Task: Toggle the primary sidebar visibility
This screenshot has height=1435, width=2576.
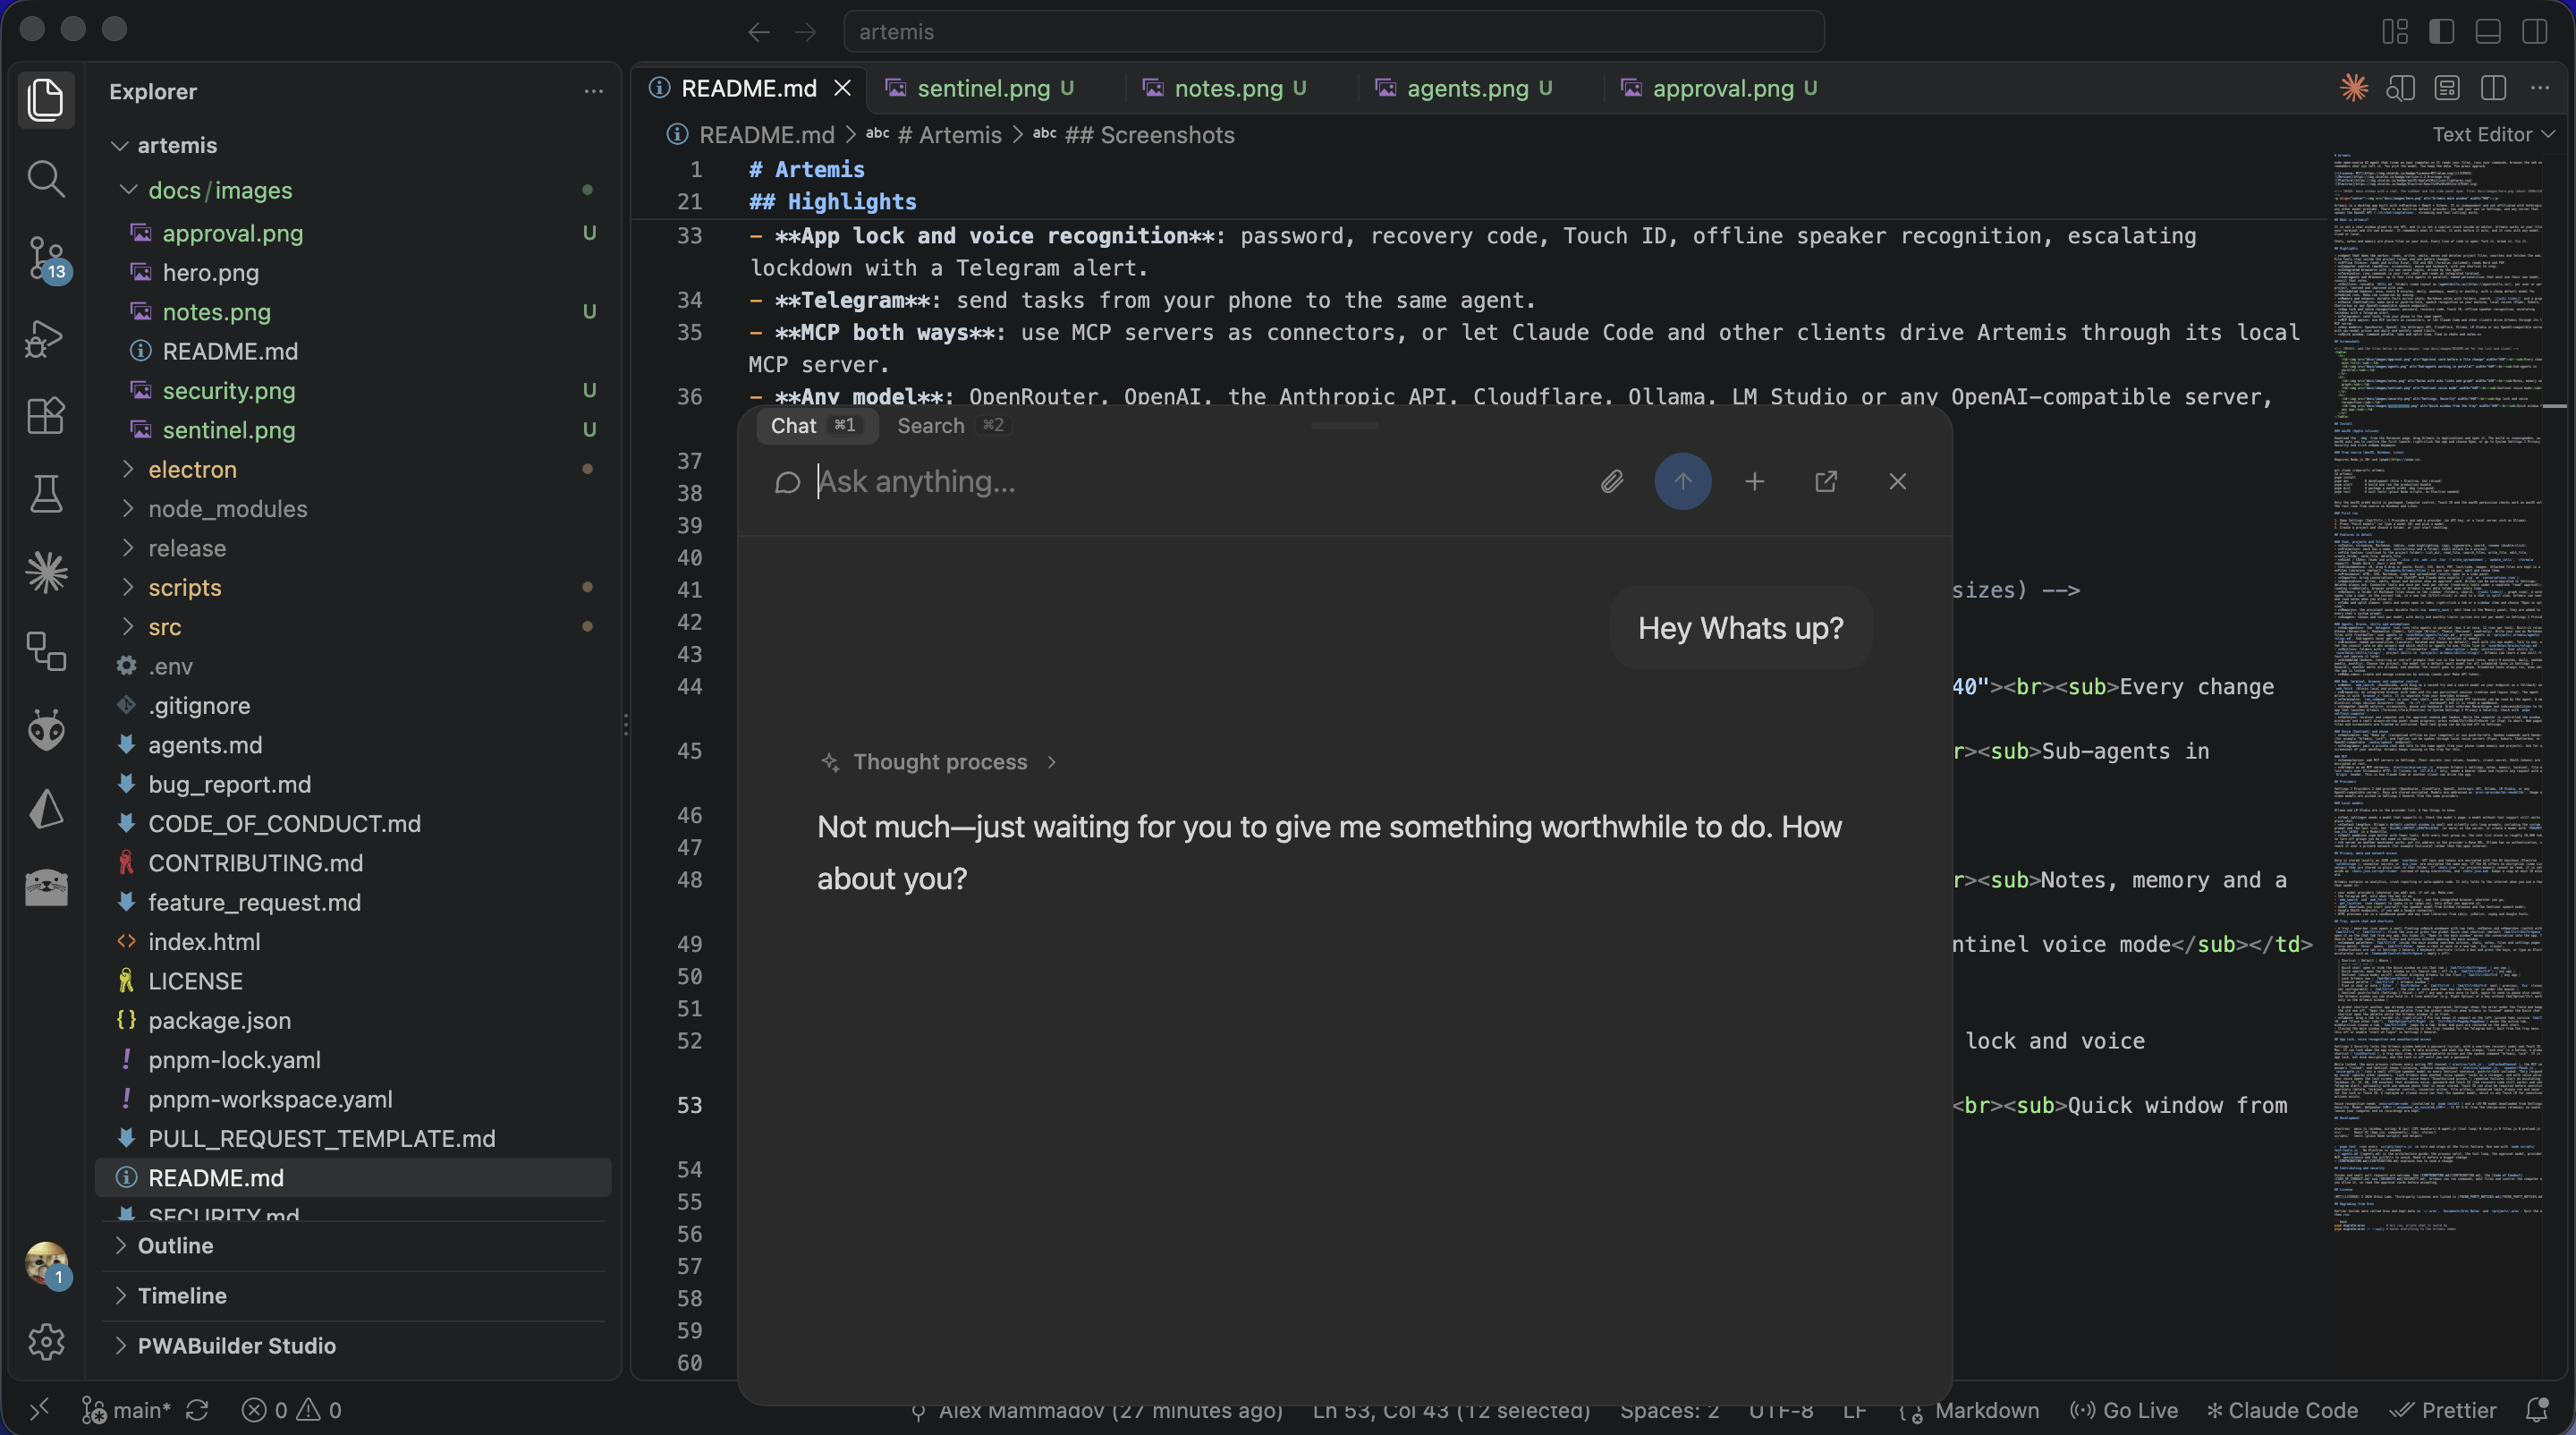Action: point(2441,31)
